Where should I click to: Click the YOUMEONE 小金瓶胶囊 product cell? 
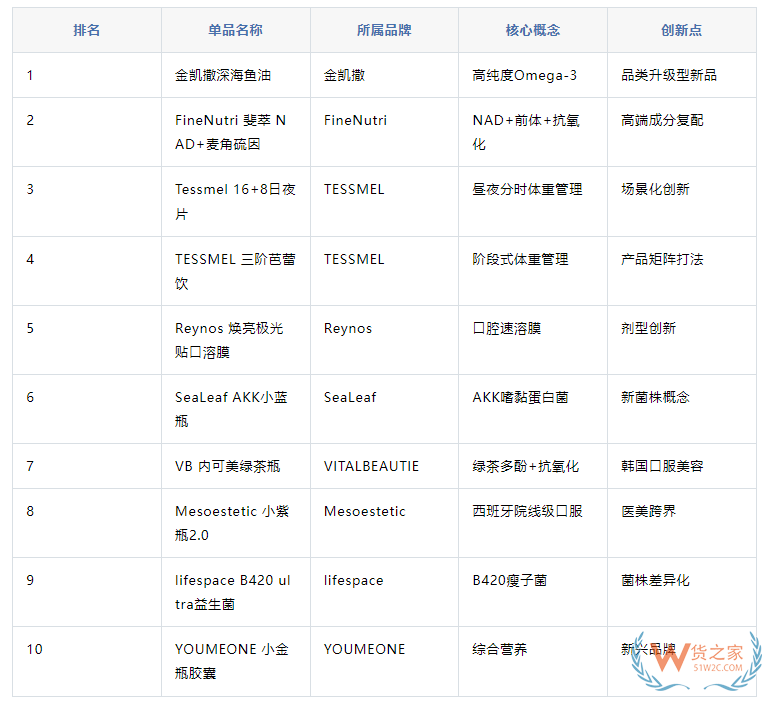pos(235,662)
